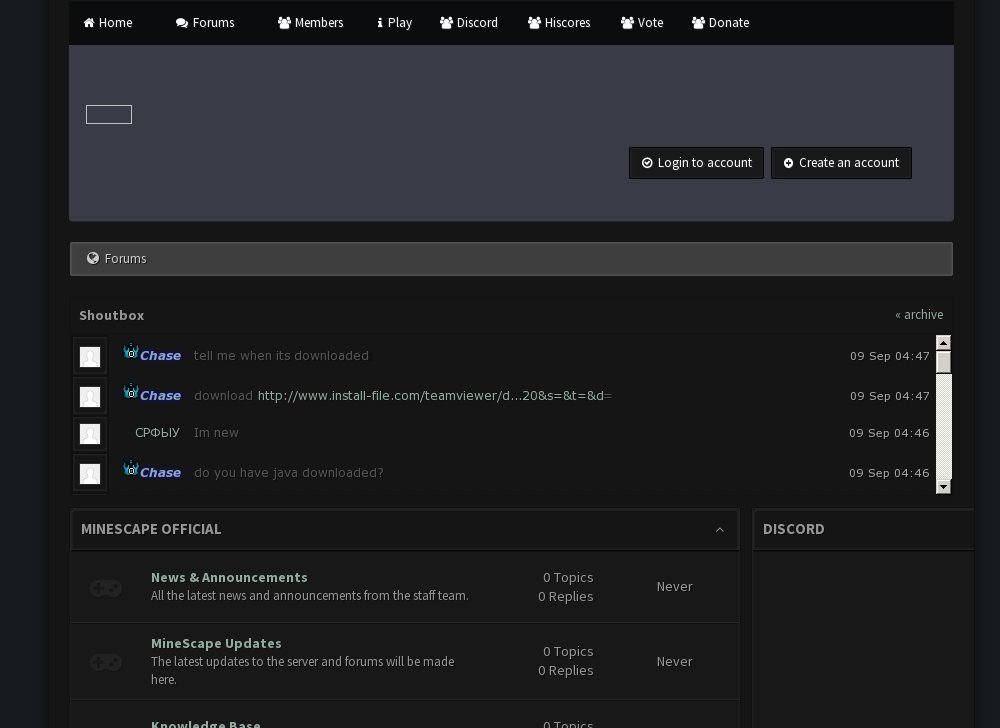Click the Login to account button
This screenshot has height=728, width=1000.
pos(696,163)
